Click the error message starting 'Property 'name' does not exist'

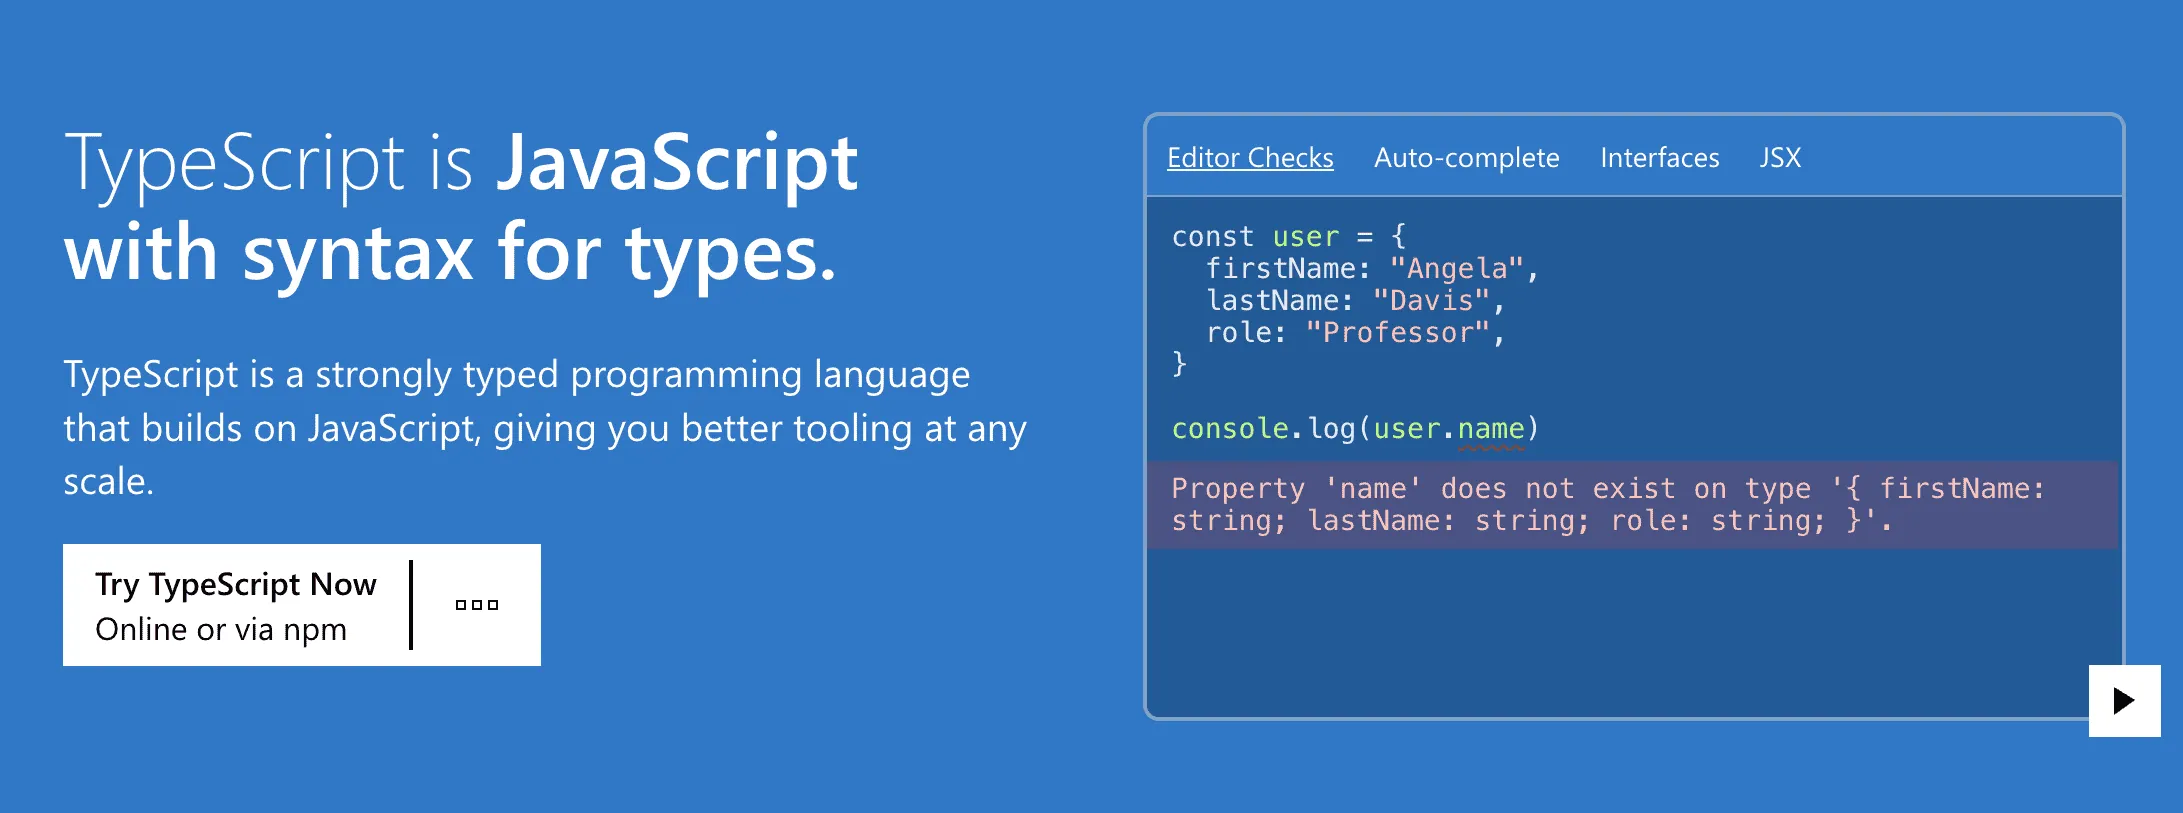point(1632,504)
